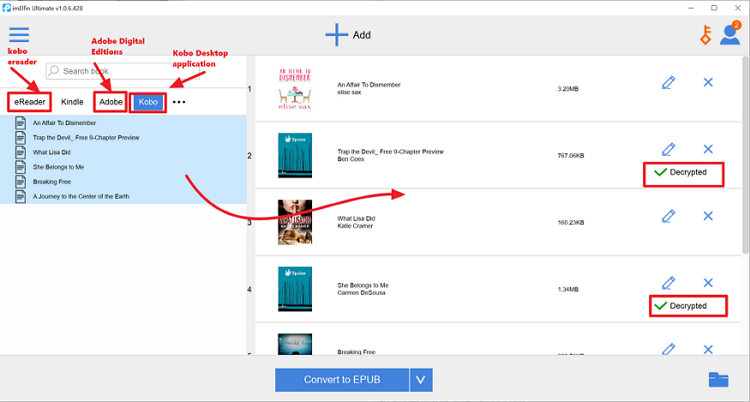Select She Belongs to Me in sidebar
Viewport: 750px width, 402px height.
(58, 167)
